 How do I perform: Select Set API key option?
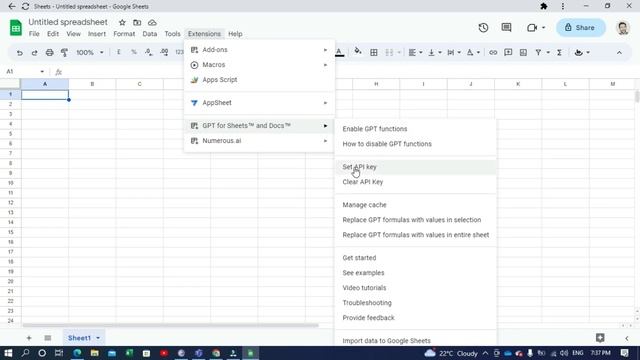[x=416, y=167]
